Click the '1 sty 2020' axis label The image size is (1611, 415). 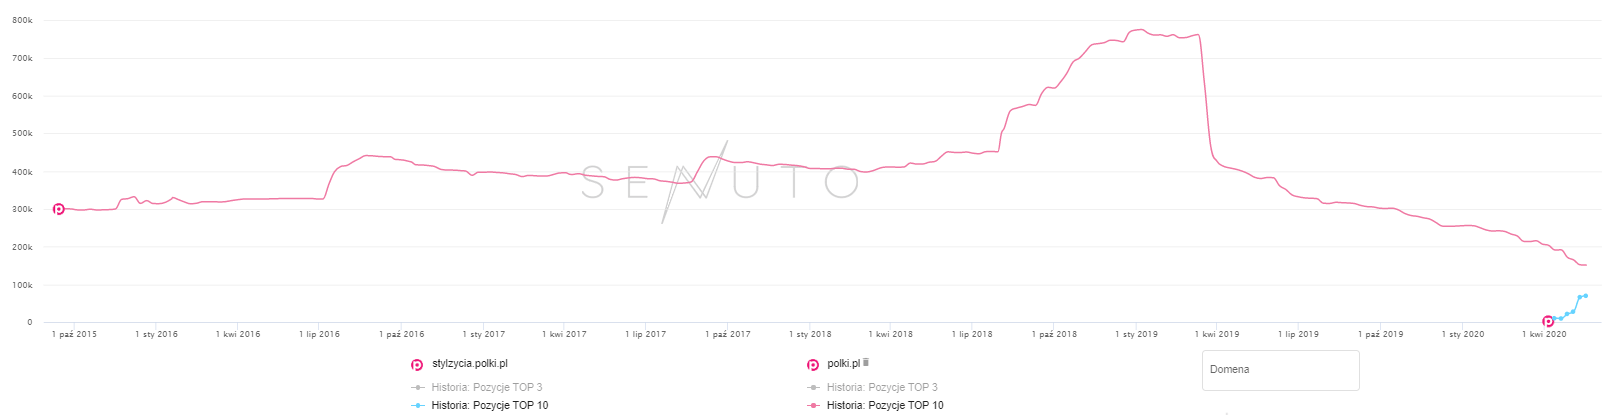click(1462, 334)
